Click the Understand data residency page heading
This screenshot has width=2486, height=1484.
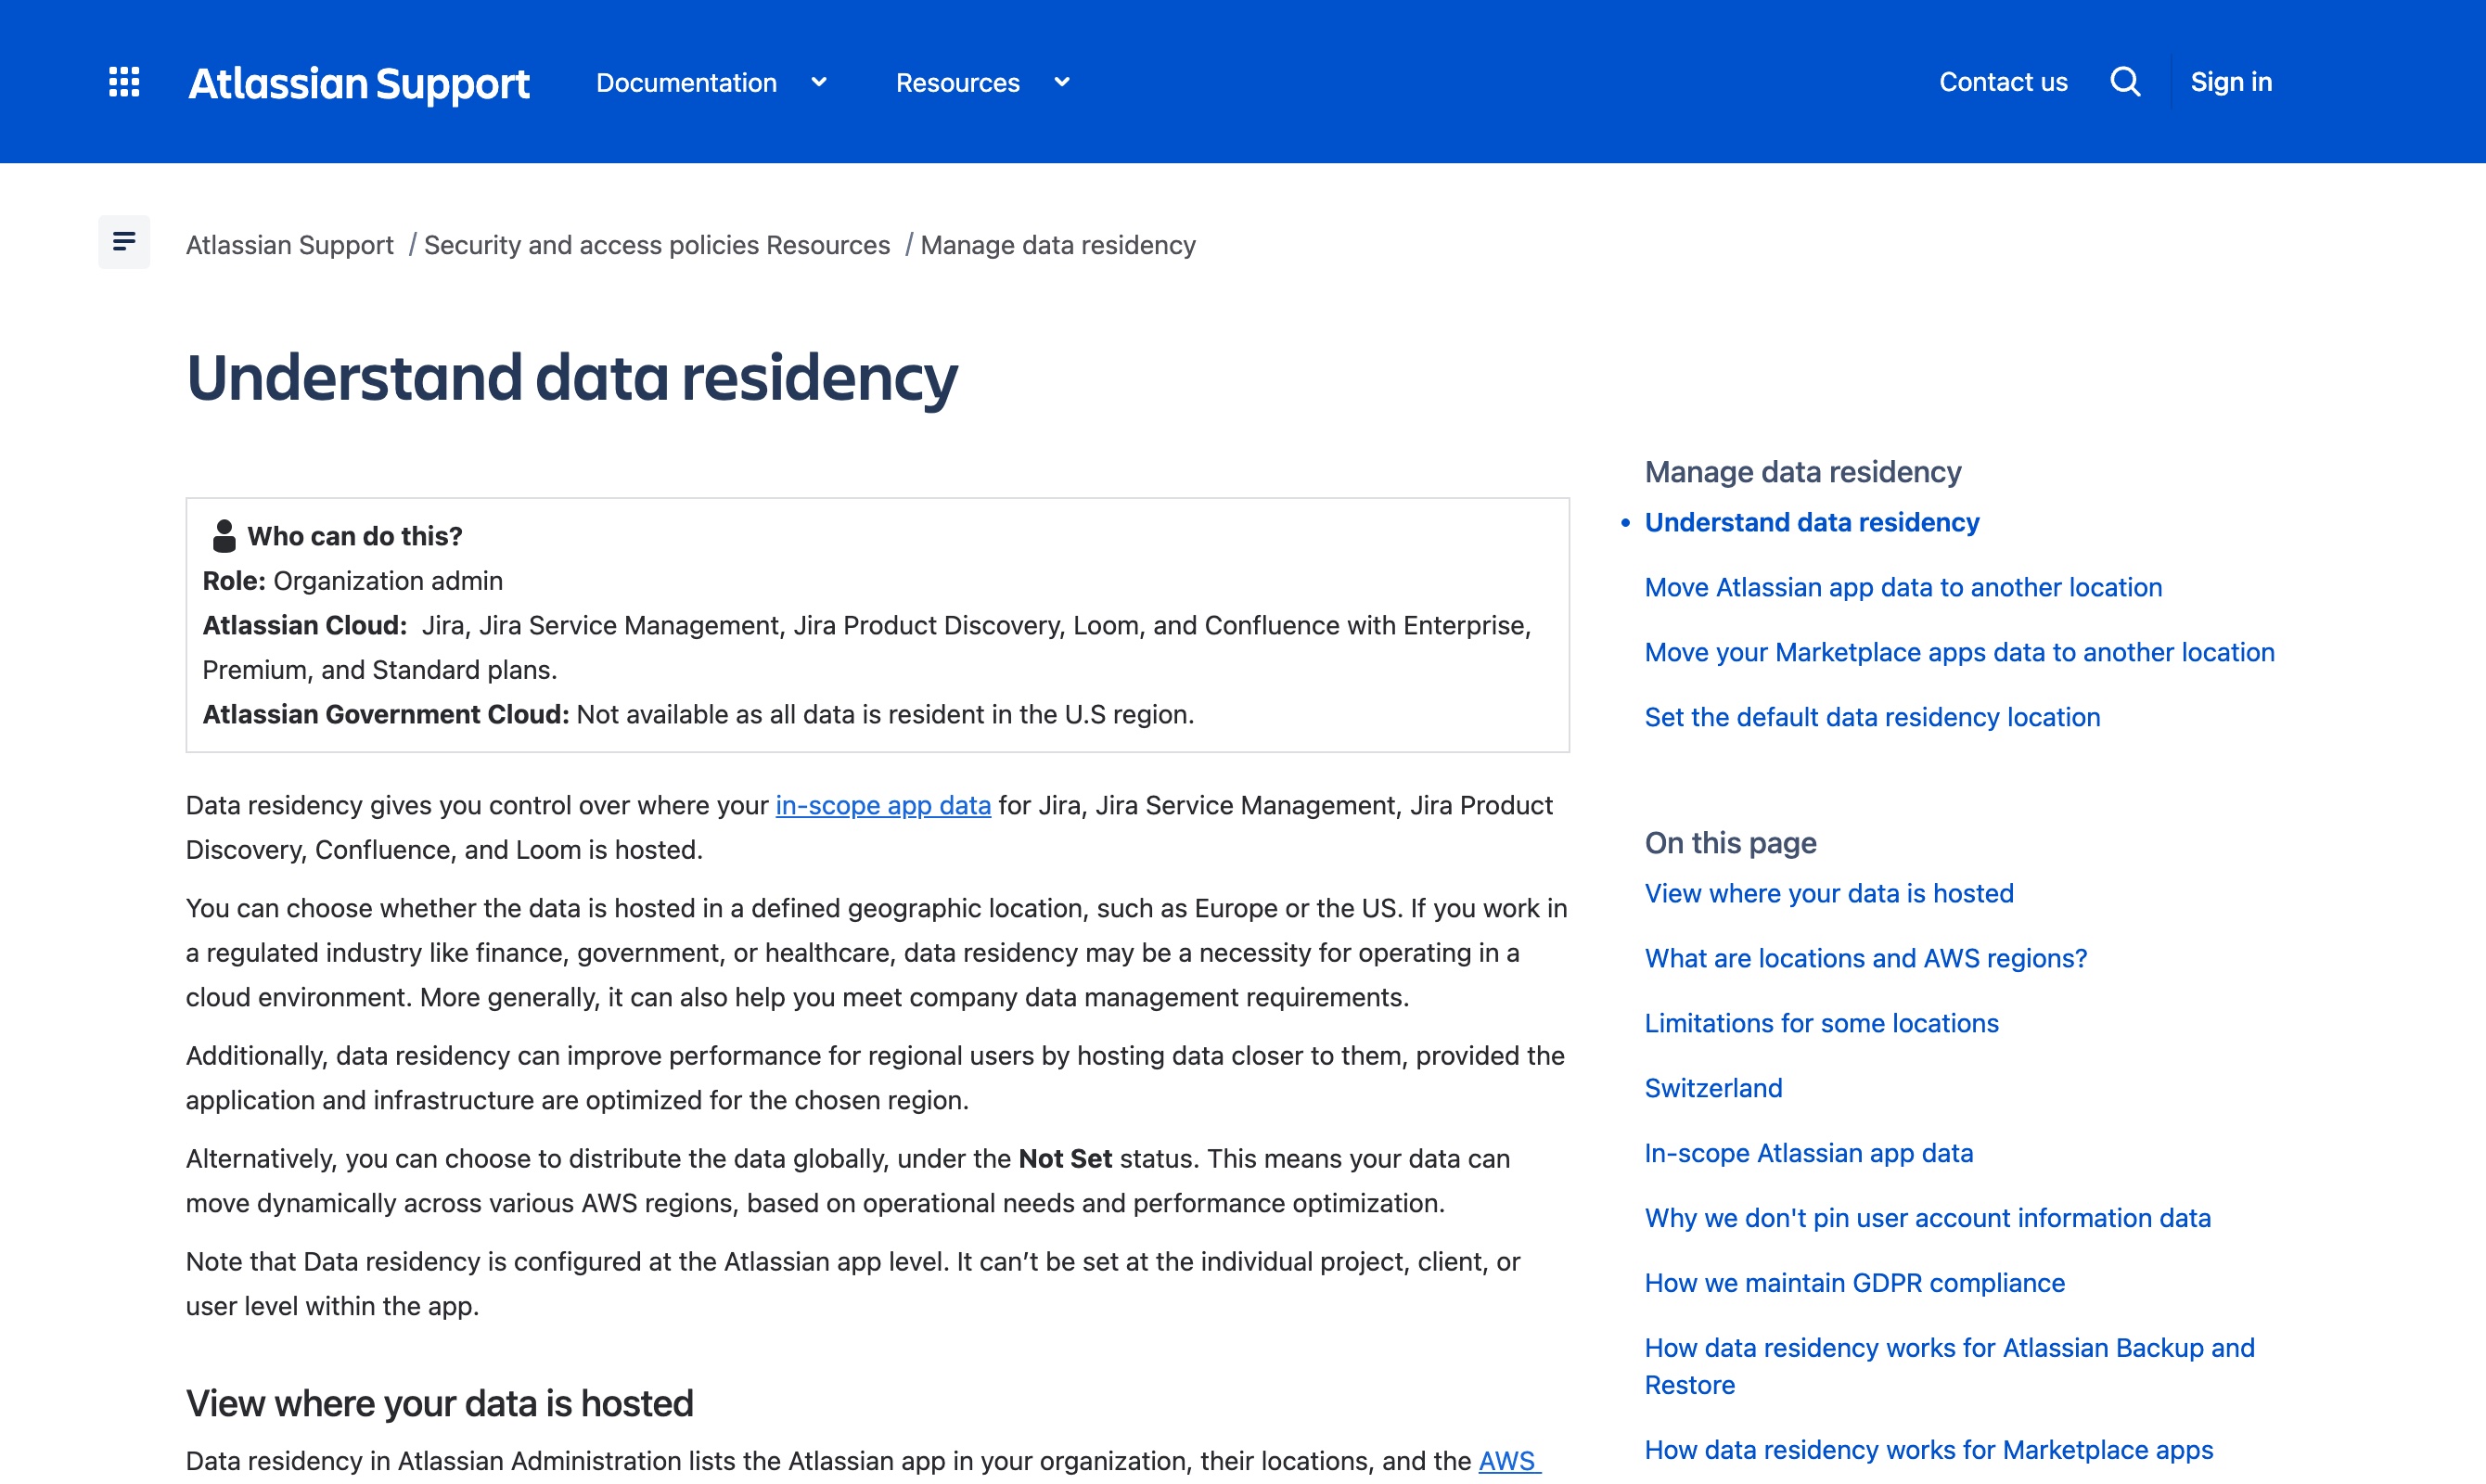[571, 378]
